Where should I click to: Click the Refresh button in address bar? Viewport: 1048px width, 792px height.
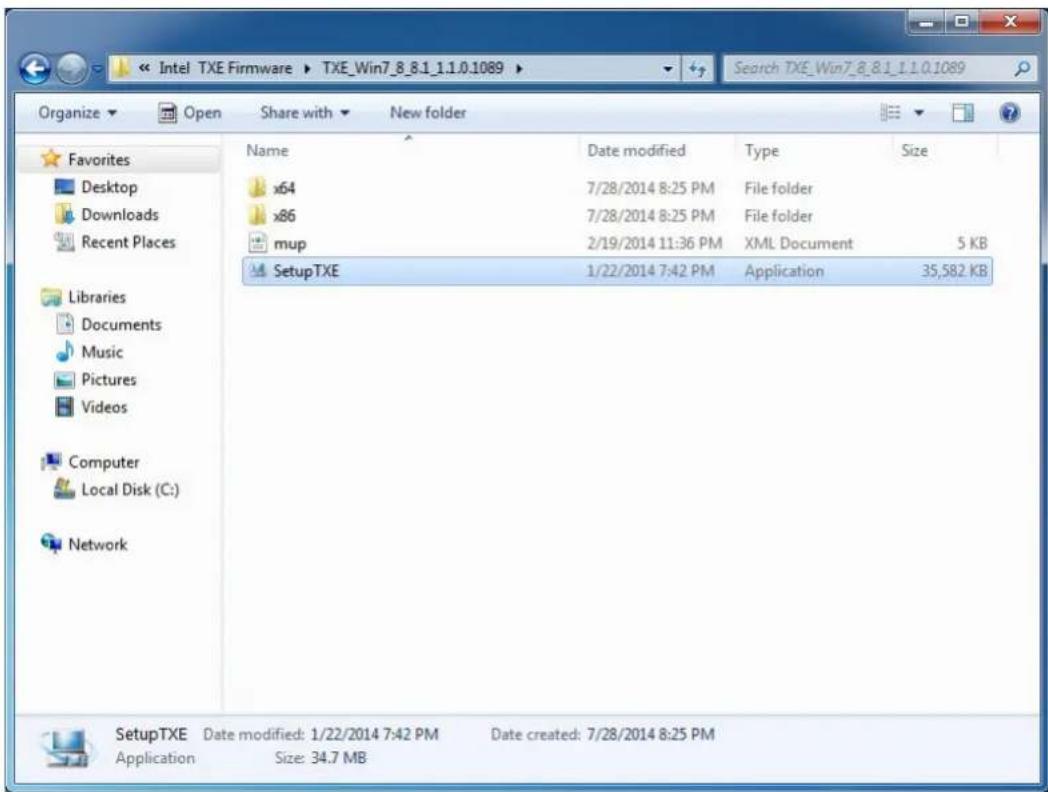[x=697, y=69]
